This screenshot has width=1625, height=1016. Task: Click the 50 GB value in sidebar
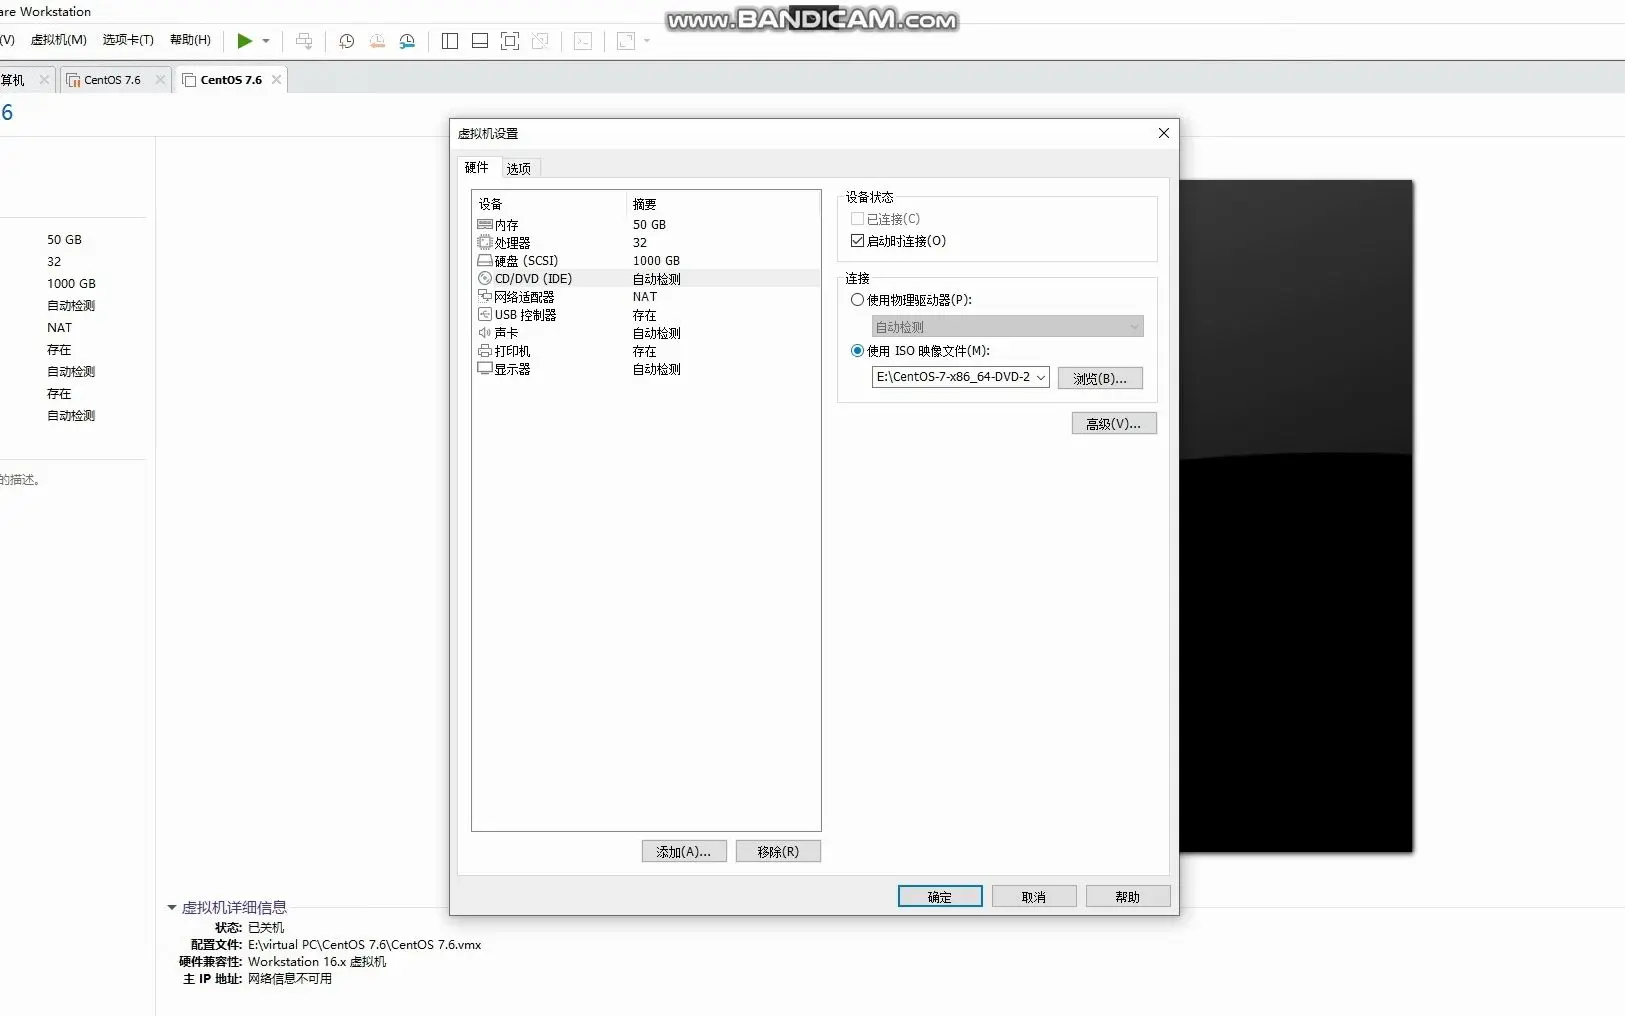click(64, 240)
